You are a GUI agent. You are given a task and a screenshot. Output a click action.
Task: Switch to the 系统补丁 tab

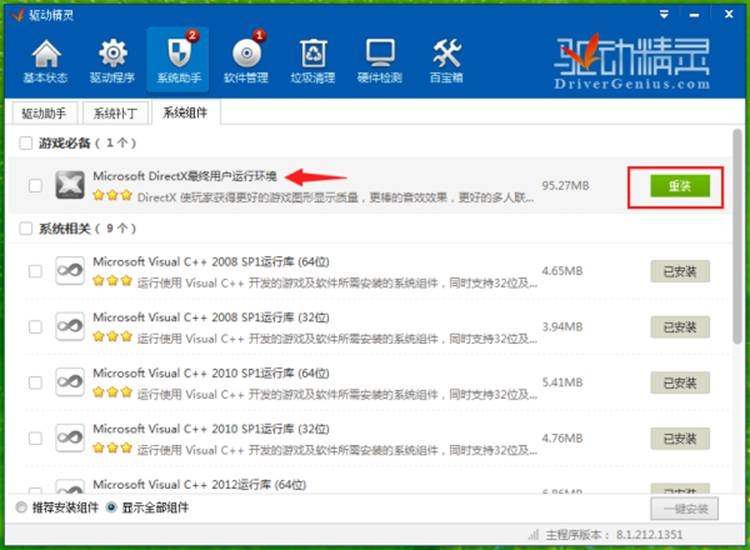[115, 113]
